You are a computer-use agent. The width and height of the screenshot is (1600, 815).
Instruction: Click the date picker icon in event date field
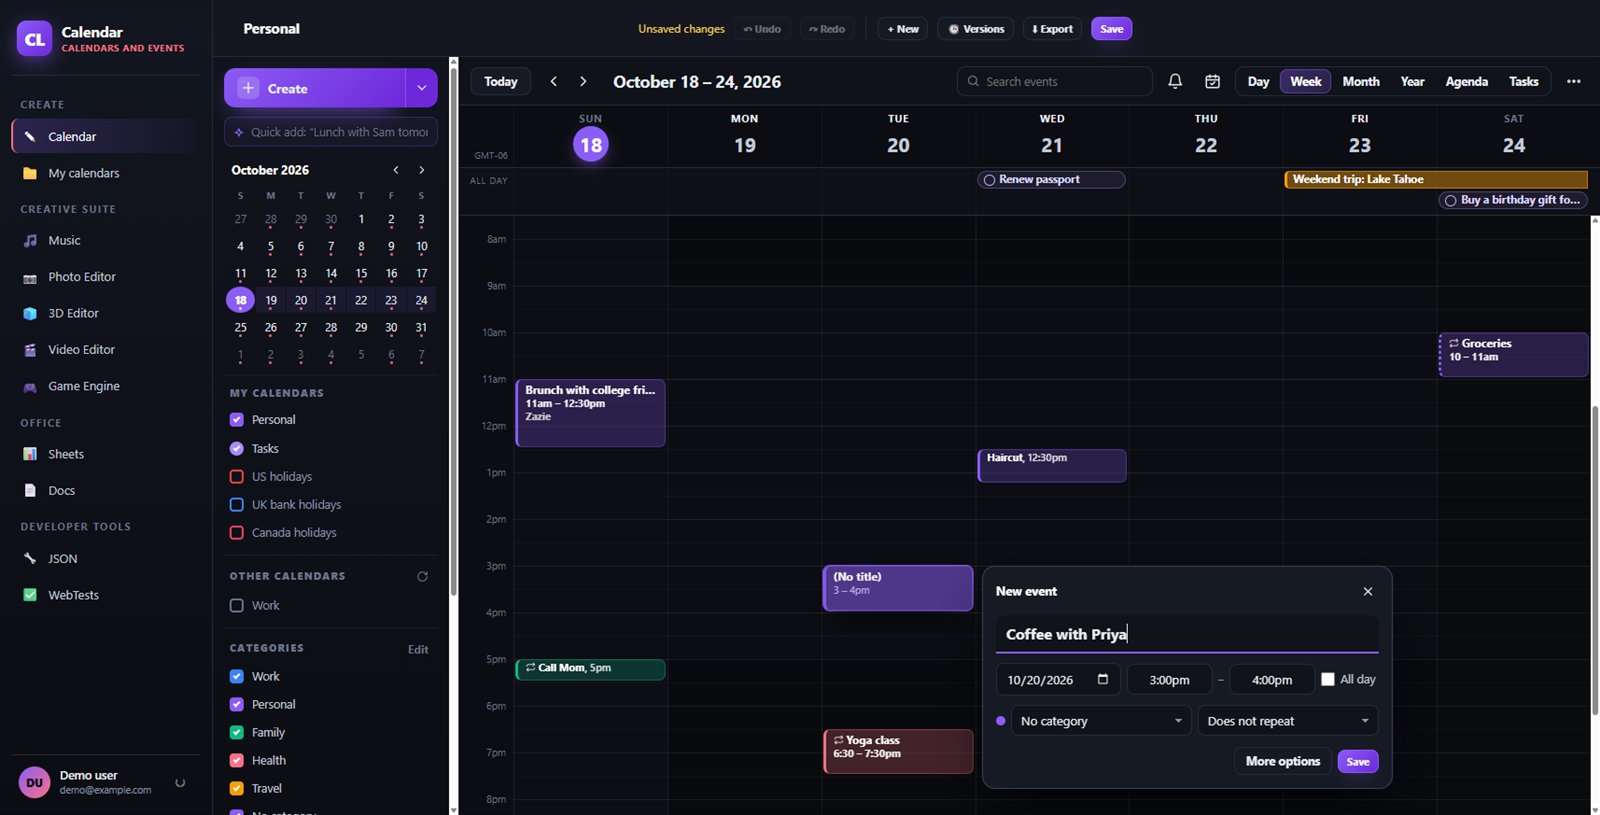point(1103,679)
